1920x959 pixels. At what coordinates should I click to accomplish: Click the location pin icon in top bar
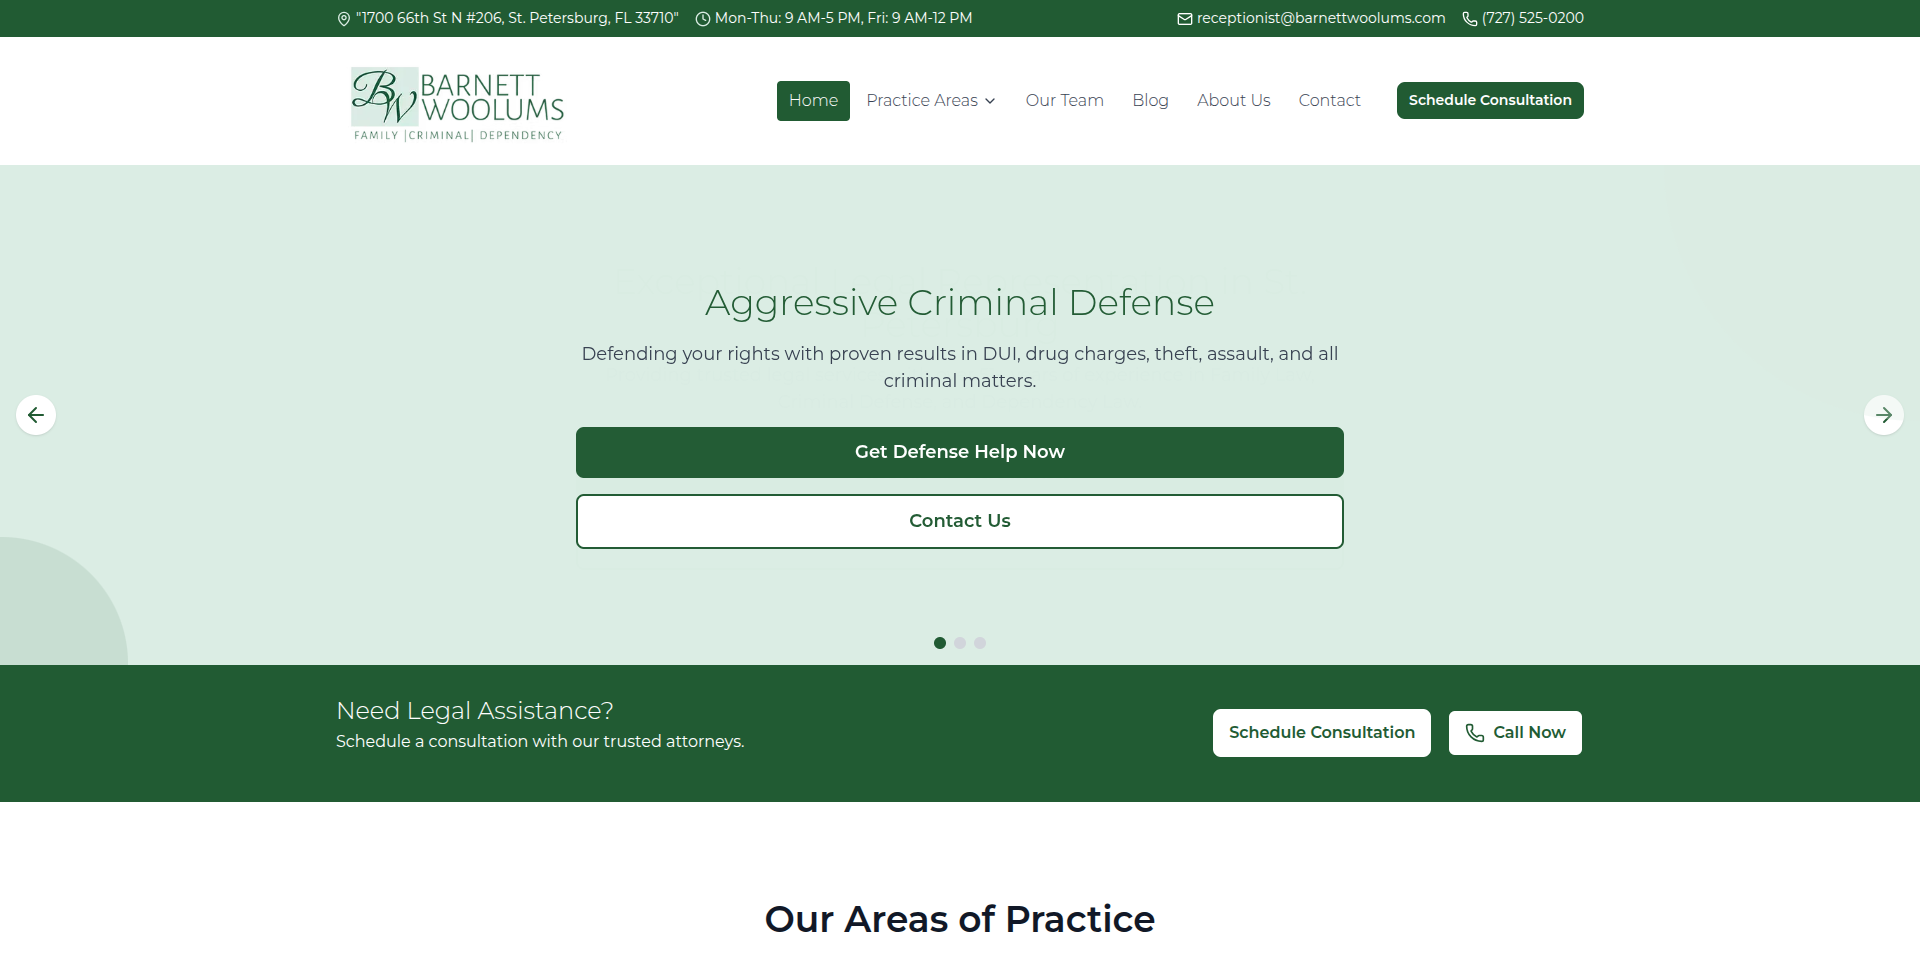pos(344,19)
